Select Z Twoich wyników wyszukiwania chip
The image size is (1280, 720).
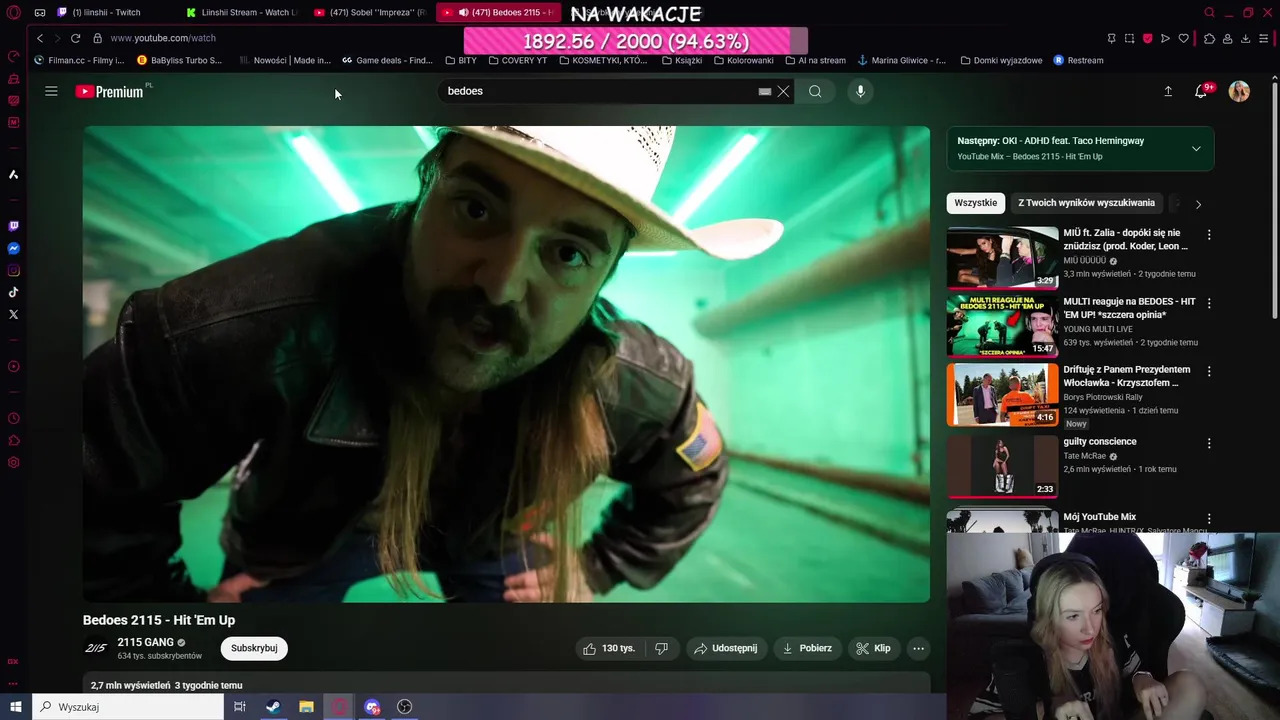coord(1086,203)
